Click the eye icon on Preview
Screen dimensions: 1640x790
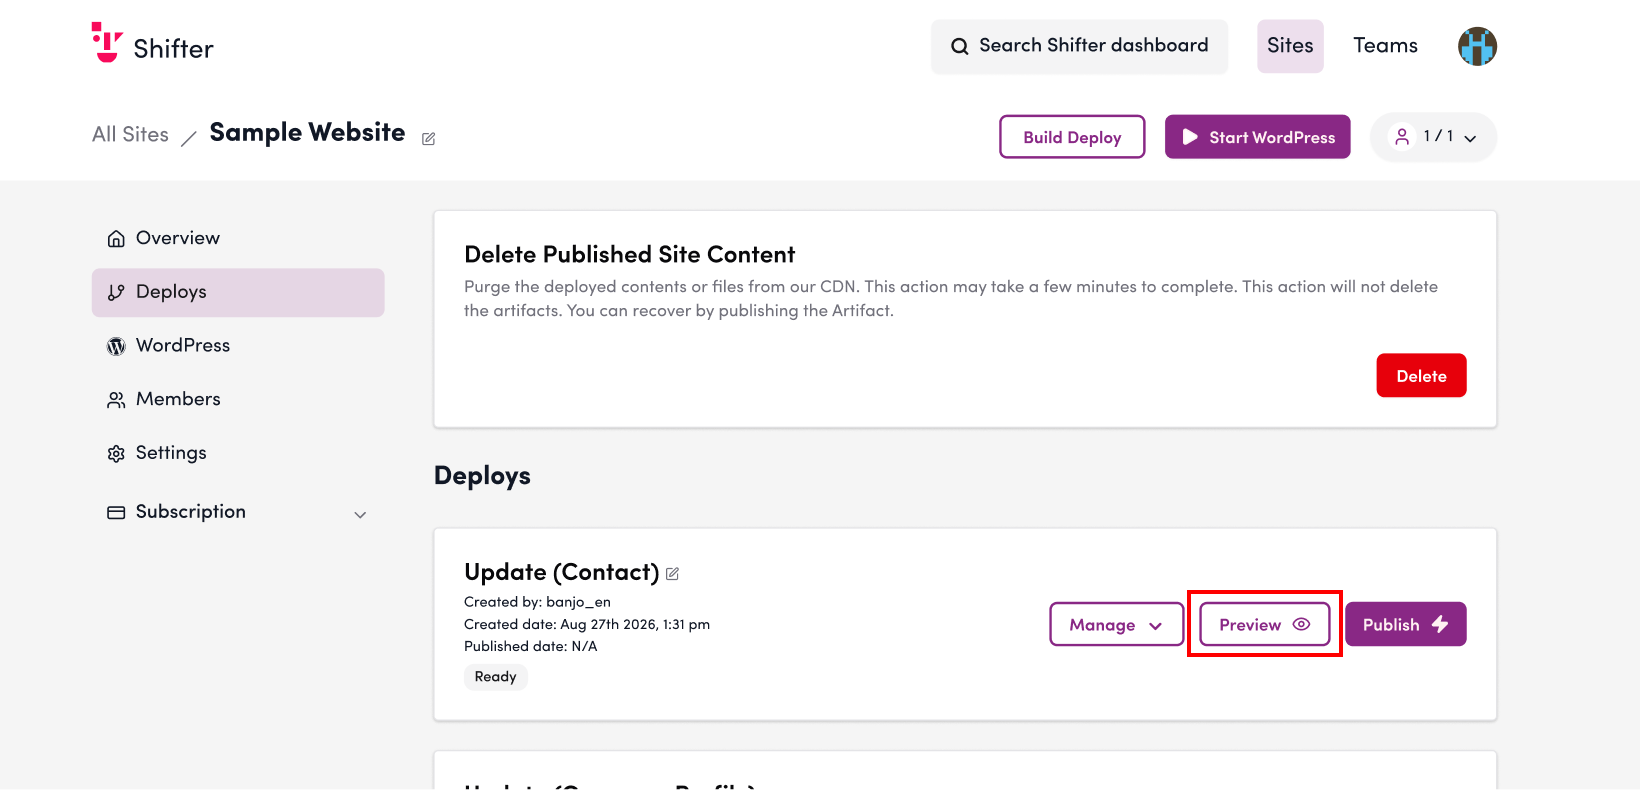1301,624
